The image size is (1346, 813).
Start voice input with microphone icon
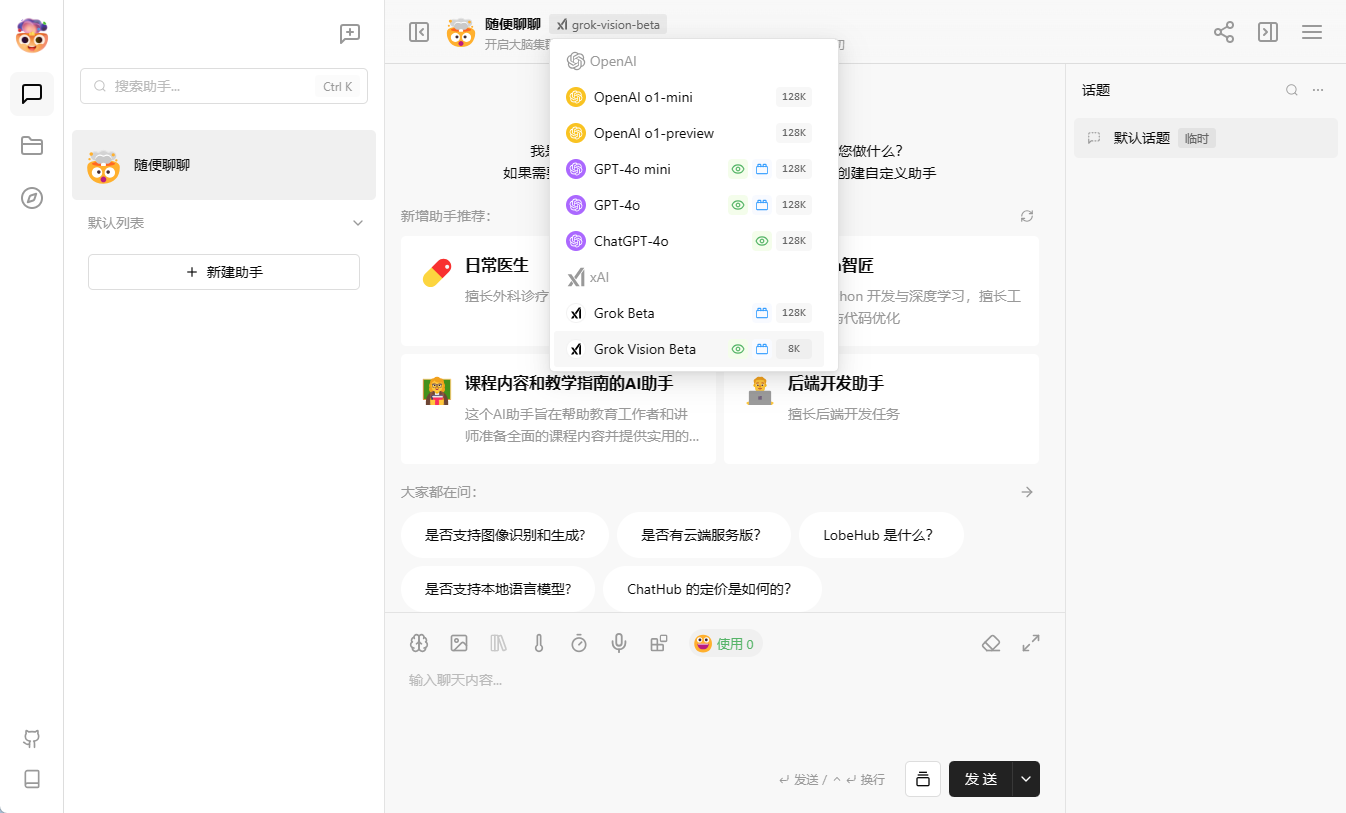(x=619, y=643)
